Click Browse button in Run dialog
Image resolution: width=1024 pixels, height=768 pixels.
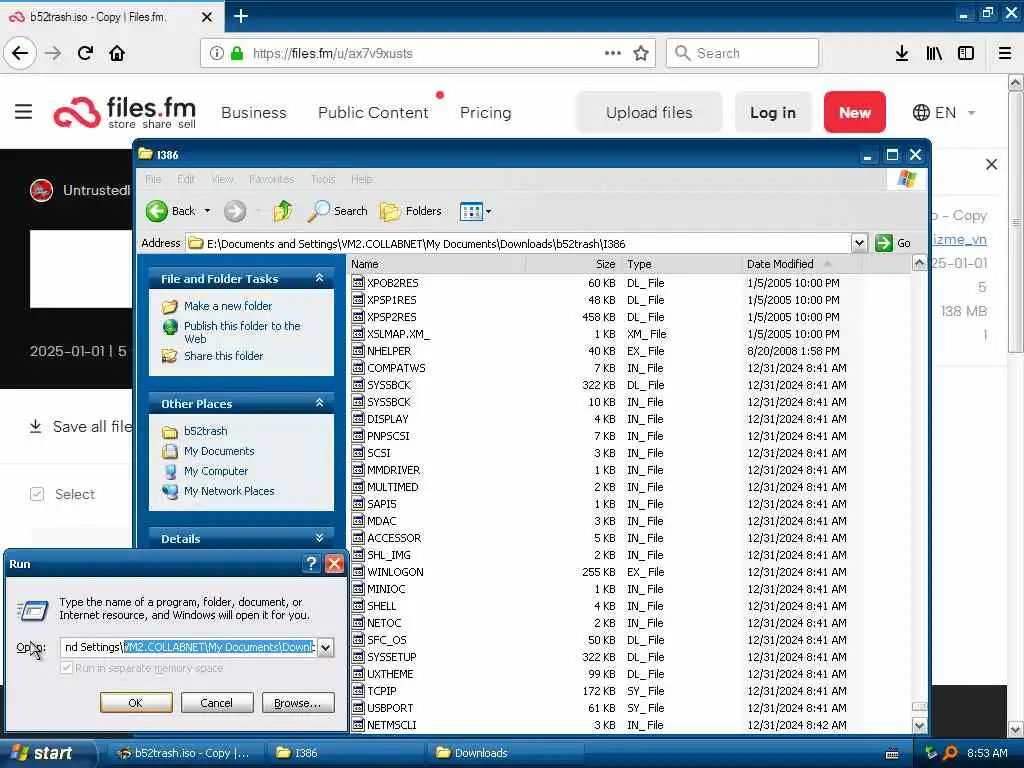298,703
